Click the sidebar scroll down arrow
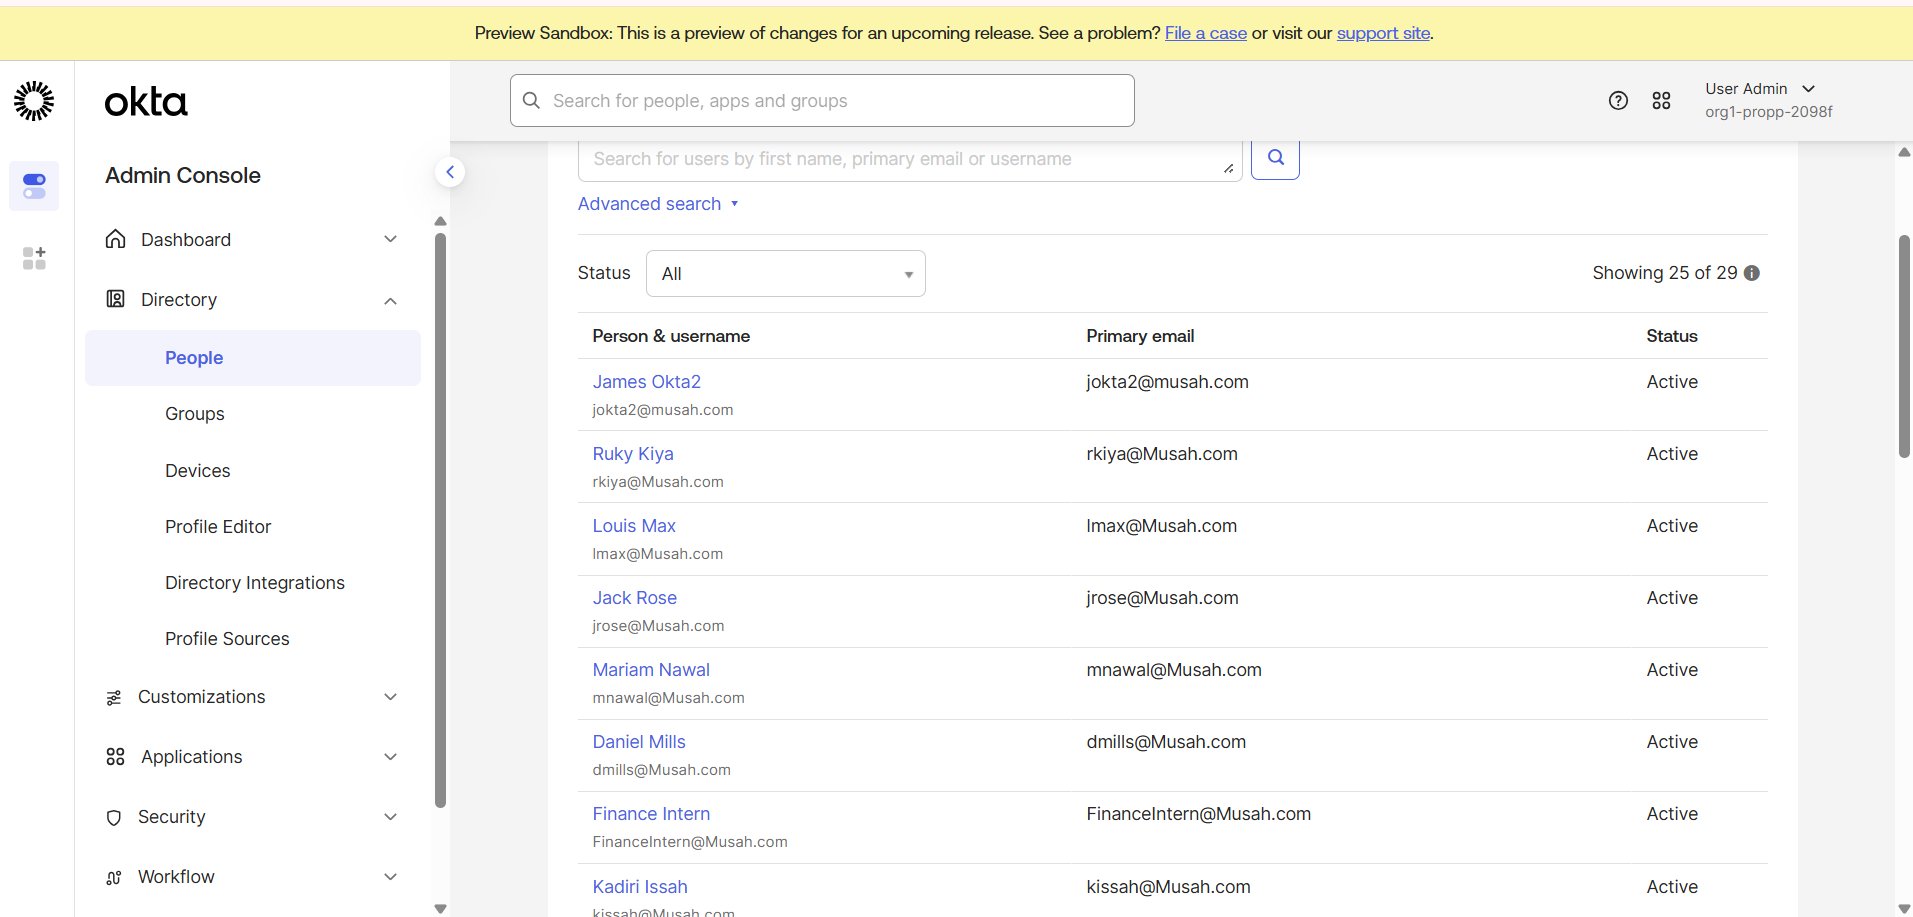 point(440,908)
